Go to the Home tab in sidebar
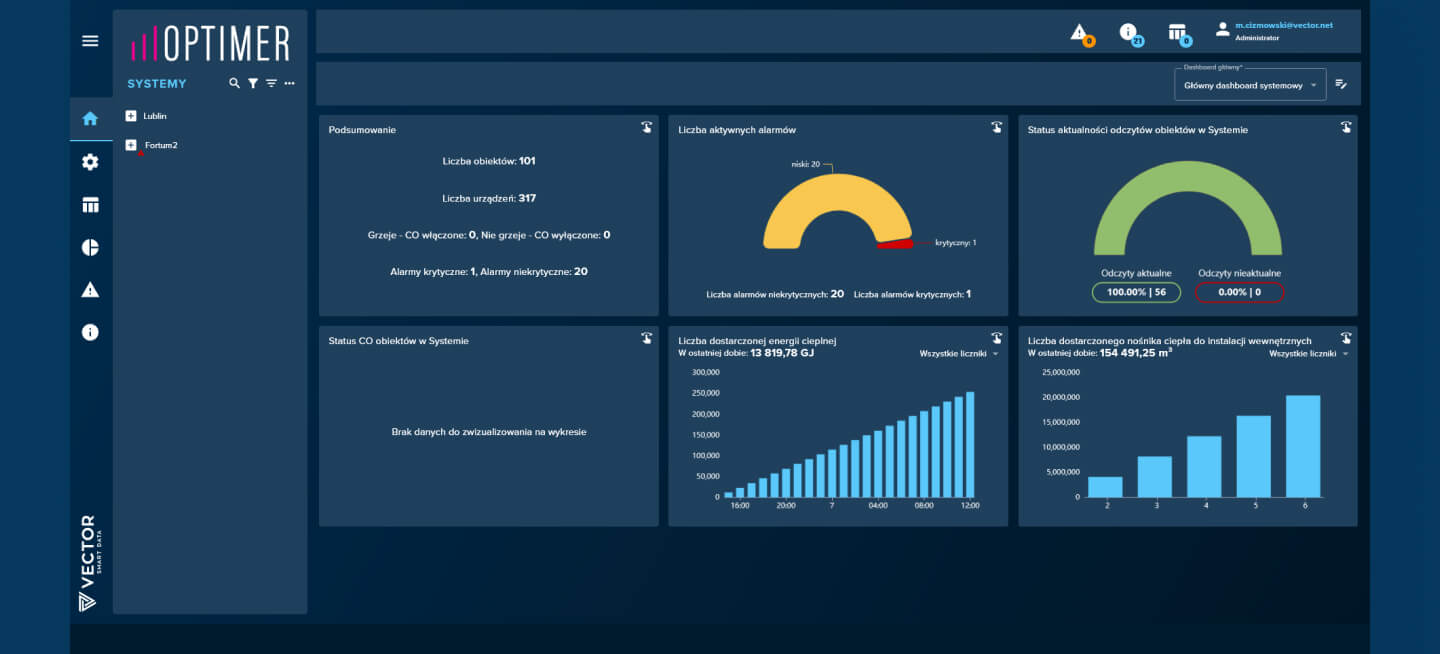The image size is (1440, 654). coord(90,119)
